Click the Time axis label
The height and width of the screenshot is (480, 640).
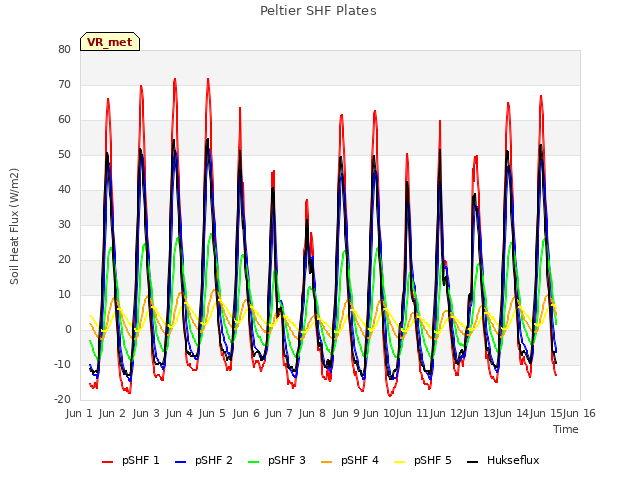(566, 429)
